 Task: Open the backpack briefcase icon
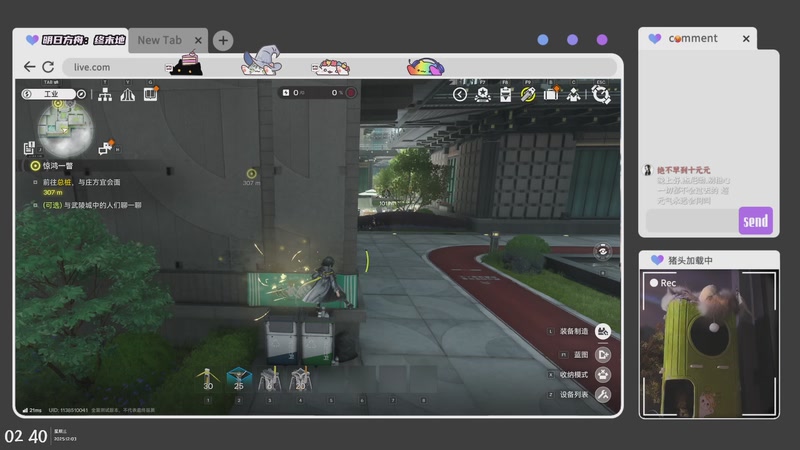coord(551,94)
